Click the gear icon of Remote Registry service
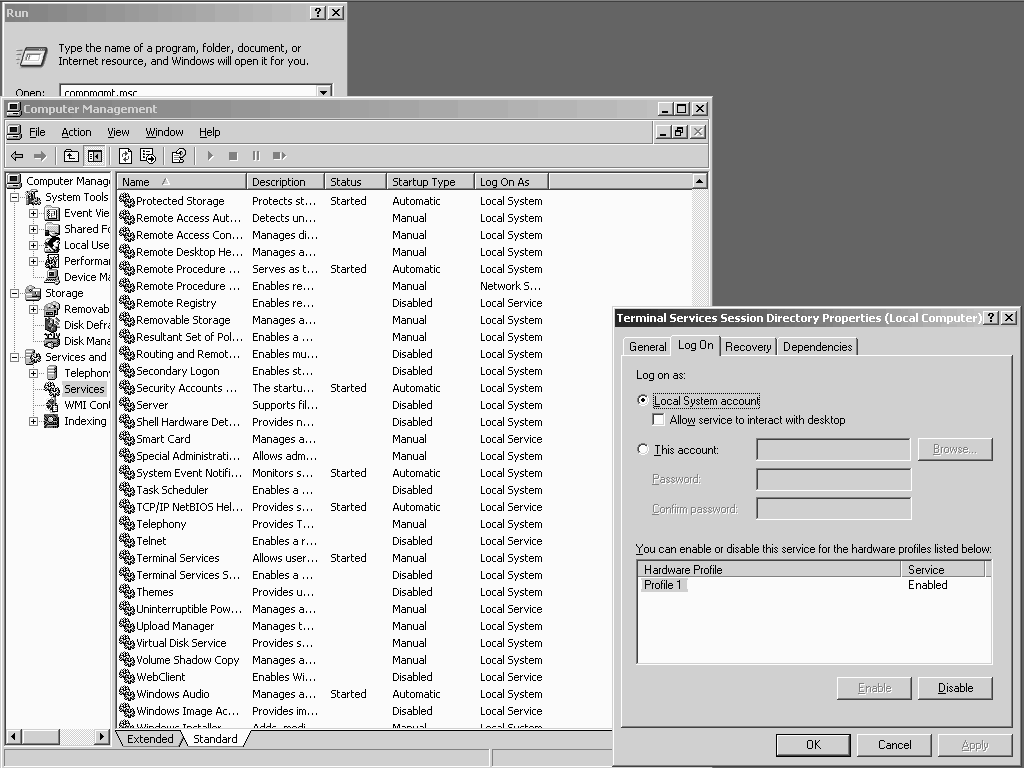The image size is (1024, 768). (x=127, y=303)
